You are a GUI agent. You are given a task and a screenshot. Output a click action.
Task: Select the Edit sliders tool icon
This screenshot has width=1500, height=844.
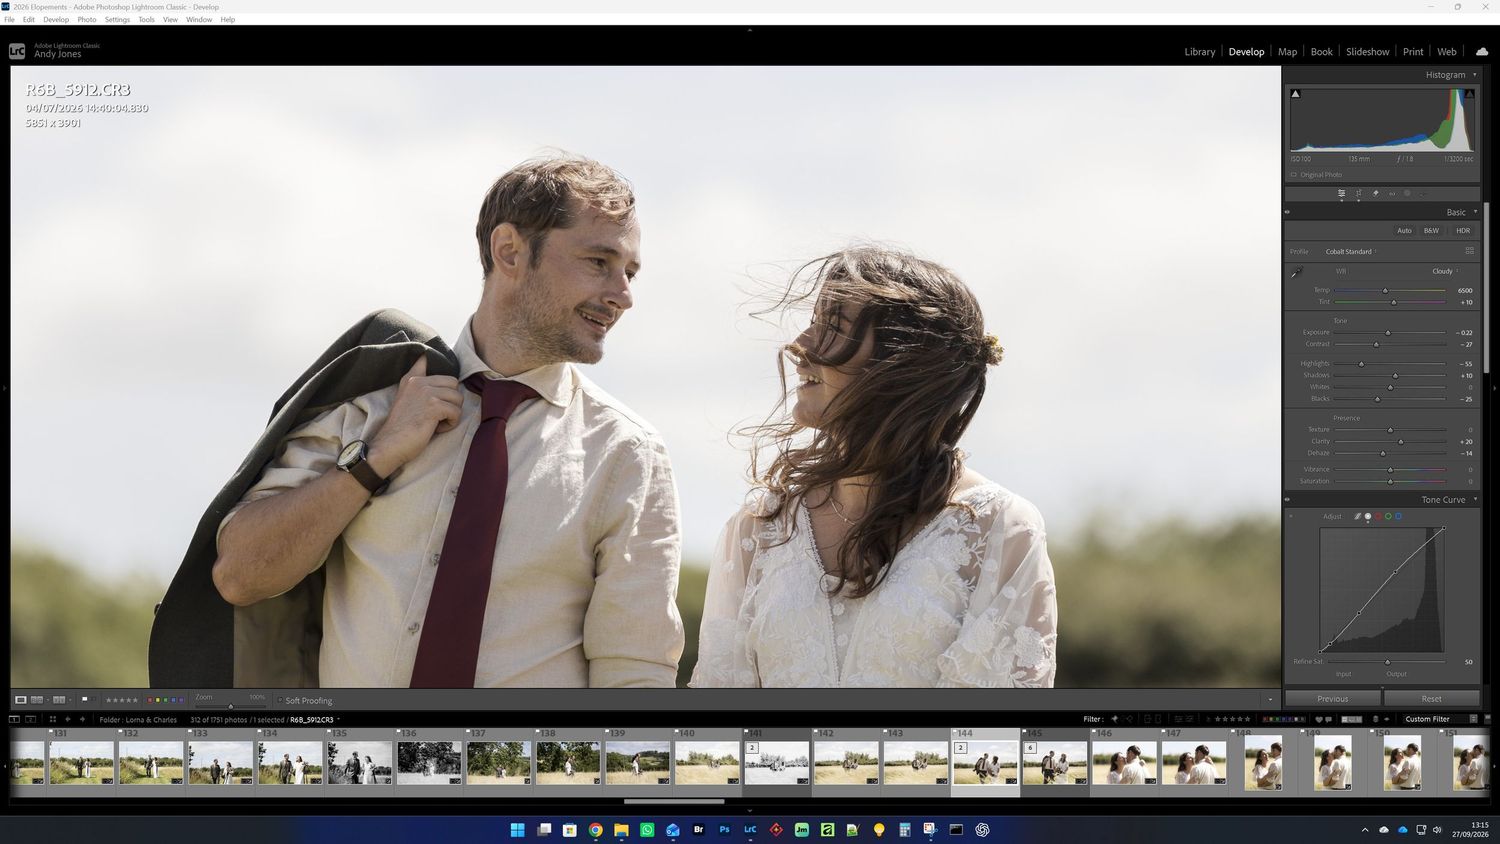1341,193
